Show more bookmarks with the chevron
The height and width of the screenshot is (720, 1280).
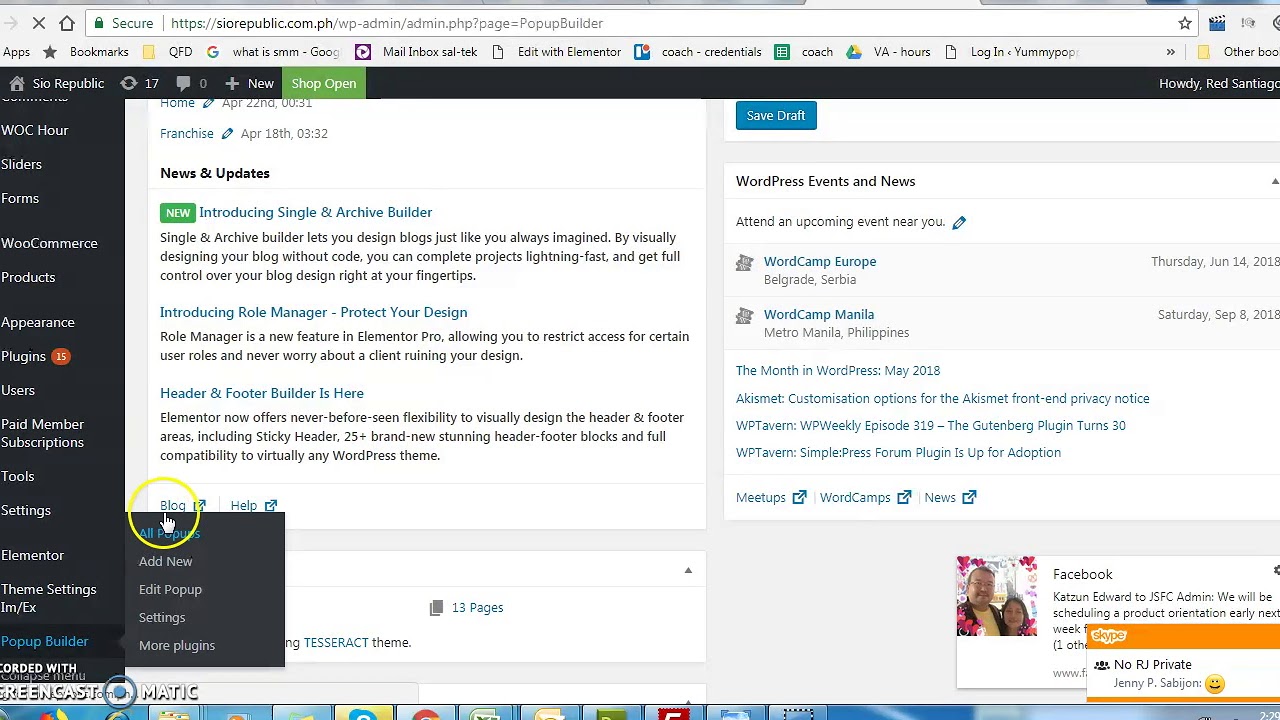pyautogui.click(x=1170, y=52)
